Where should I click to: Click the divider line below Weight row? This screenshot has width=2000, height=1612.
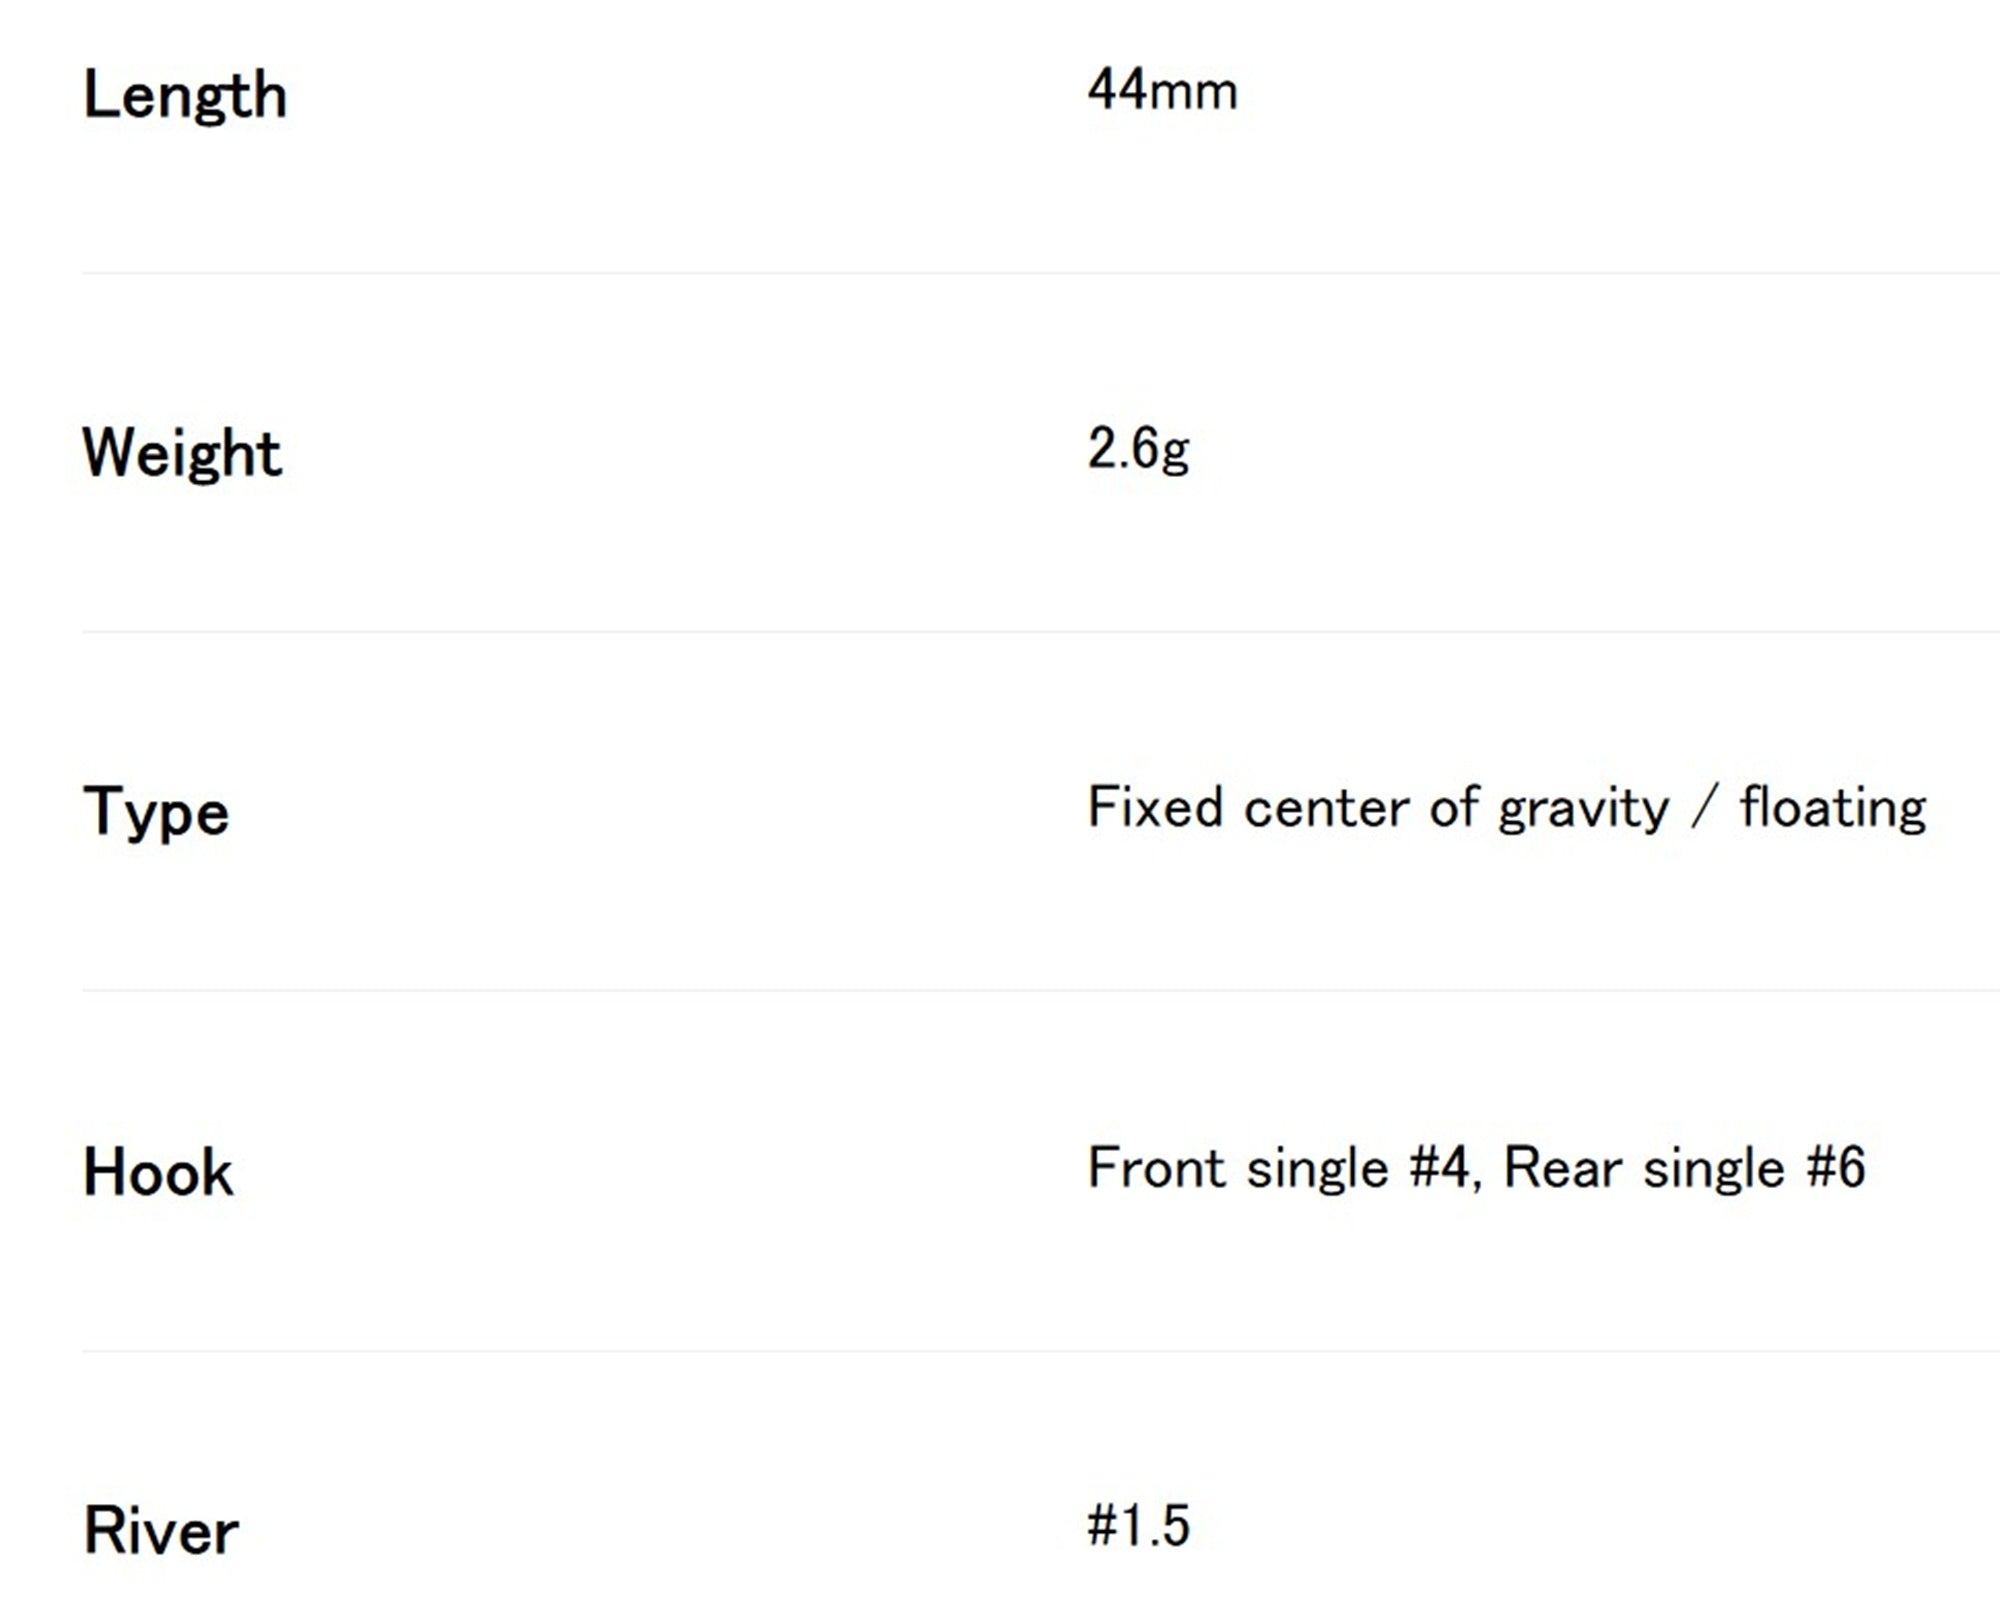[1041, 631]
